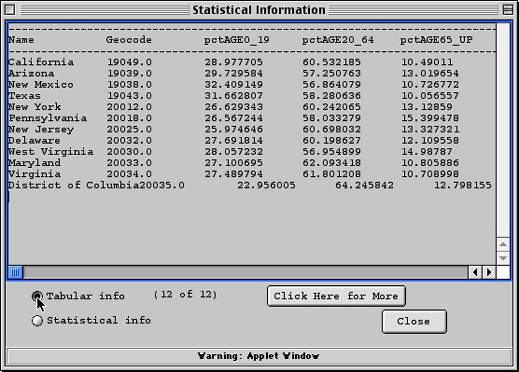Click the window collapse box in title bar
The height and width of the screenshot is (372, 519).
click(x=508, y=10)
